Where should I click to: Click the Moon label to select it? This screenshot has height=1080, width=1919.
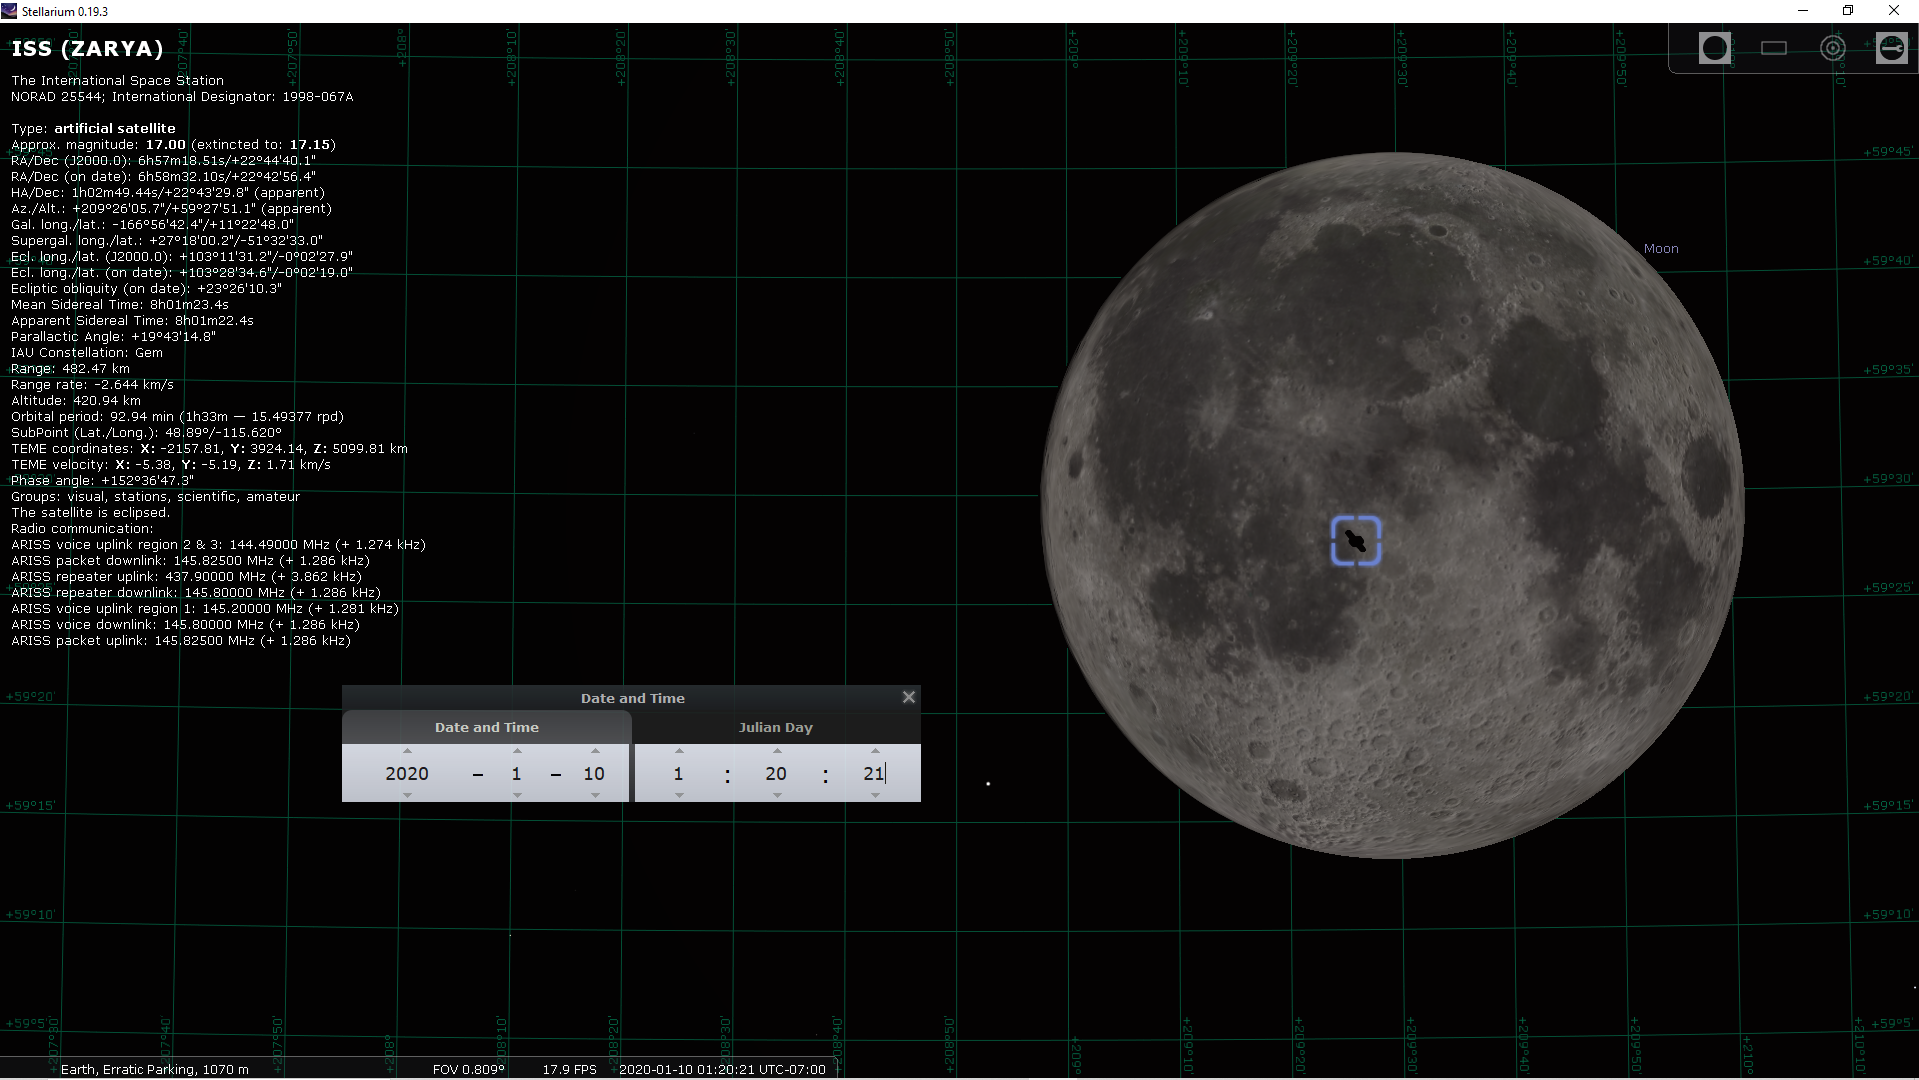point(1661,248)
